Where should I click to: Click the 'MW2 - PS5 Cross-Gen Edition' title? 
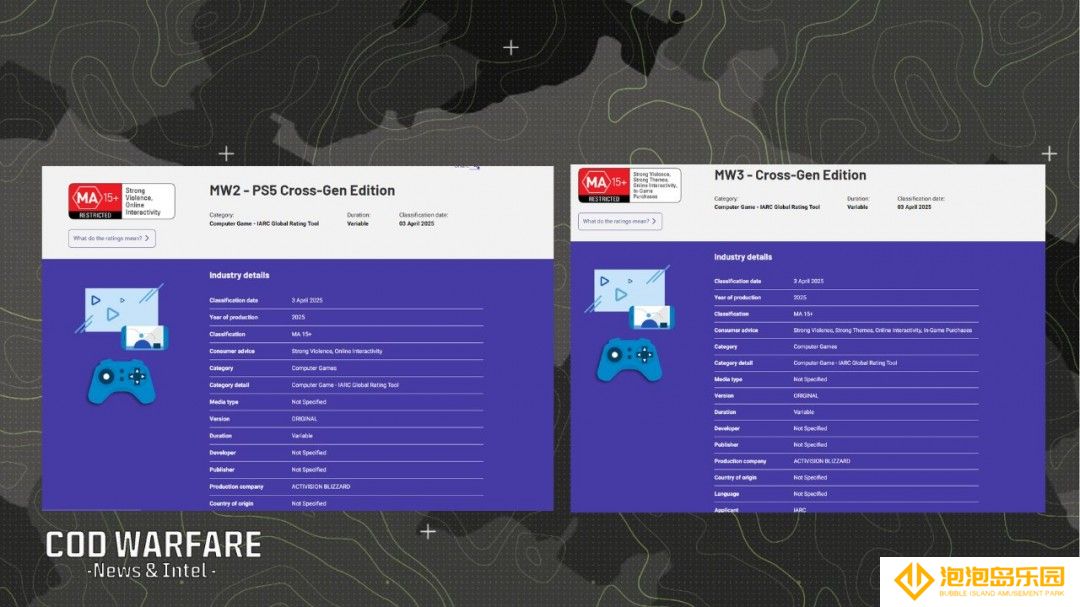click(302, 190)
